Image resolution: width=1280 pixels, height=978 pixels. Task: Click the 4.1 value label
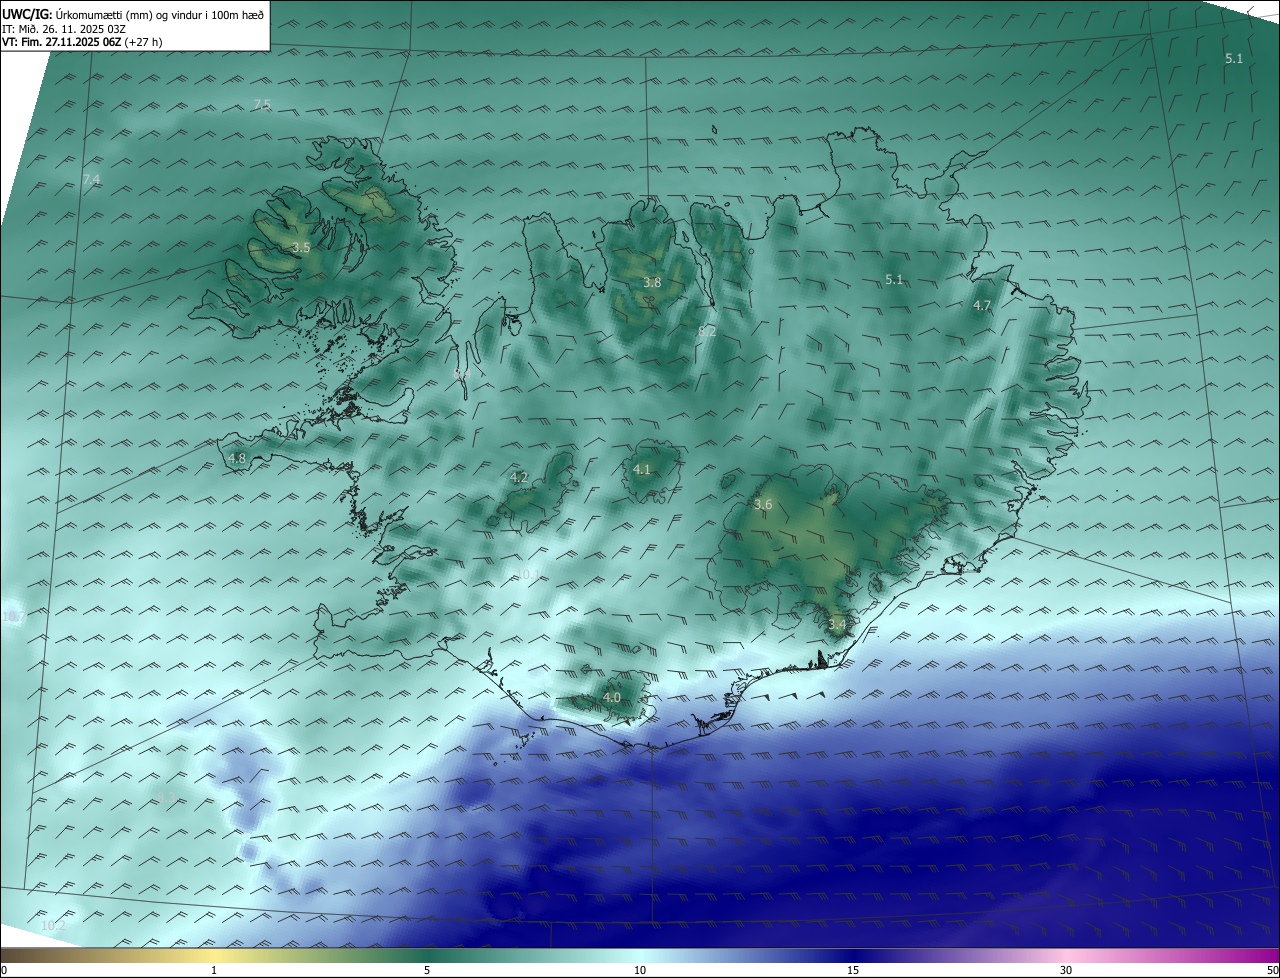click(x=642, y=468)
